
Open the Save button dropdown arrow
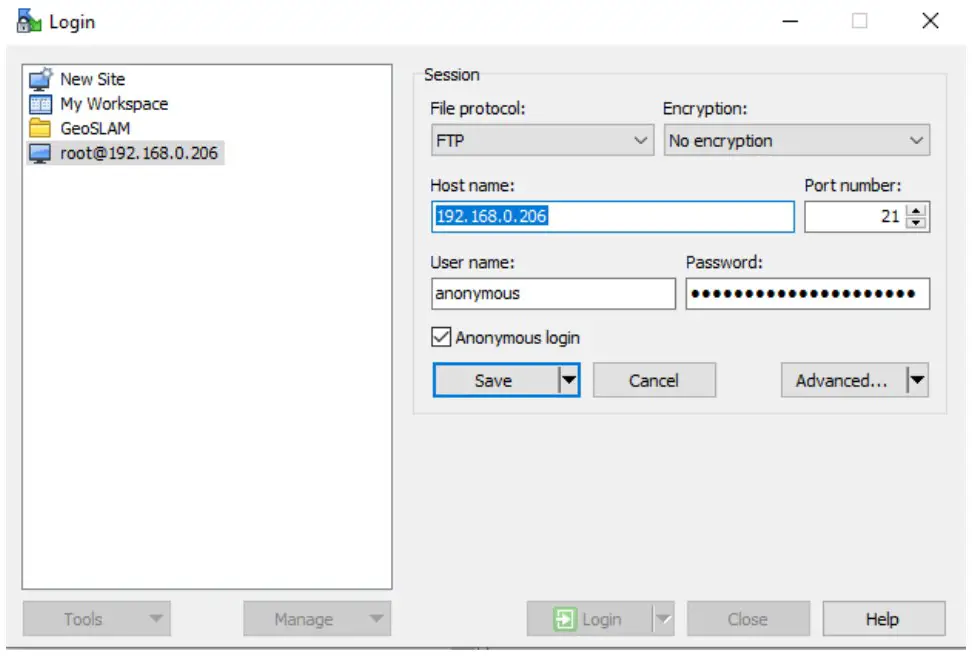[568, 380]
